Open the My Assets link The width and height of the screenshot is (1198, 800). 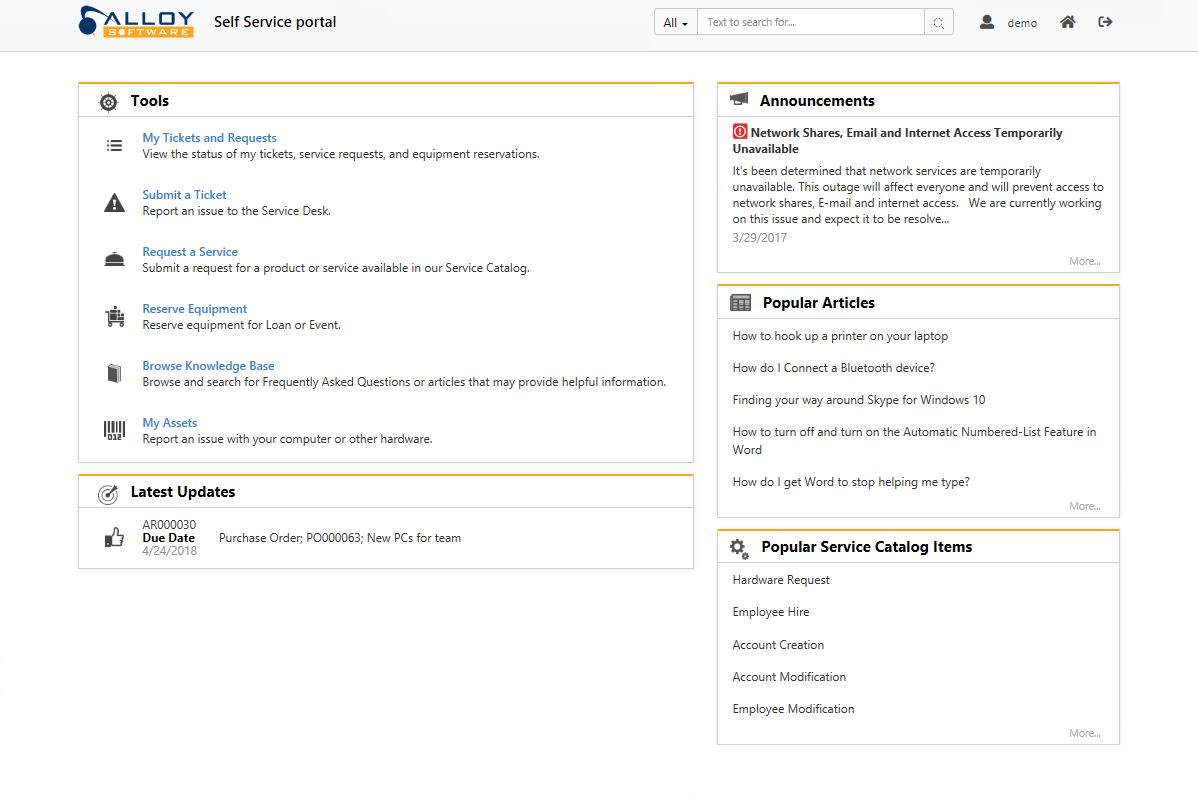(170, 423)
